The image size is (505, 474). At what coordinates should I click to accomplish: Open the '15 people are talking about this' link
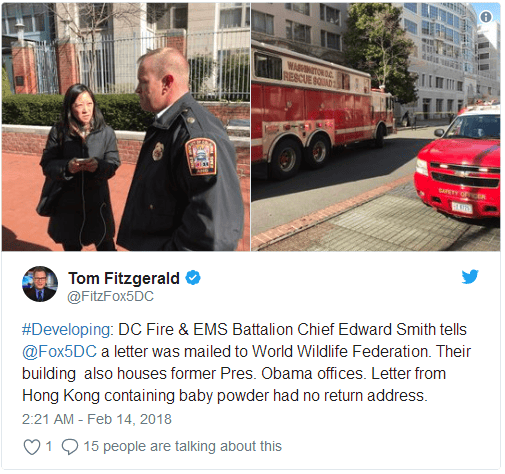point(182,446)
